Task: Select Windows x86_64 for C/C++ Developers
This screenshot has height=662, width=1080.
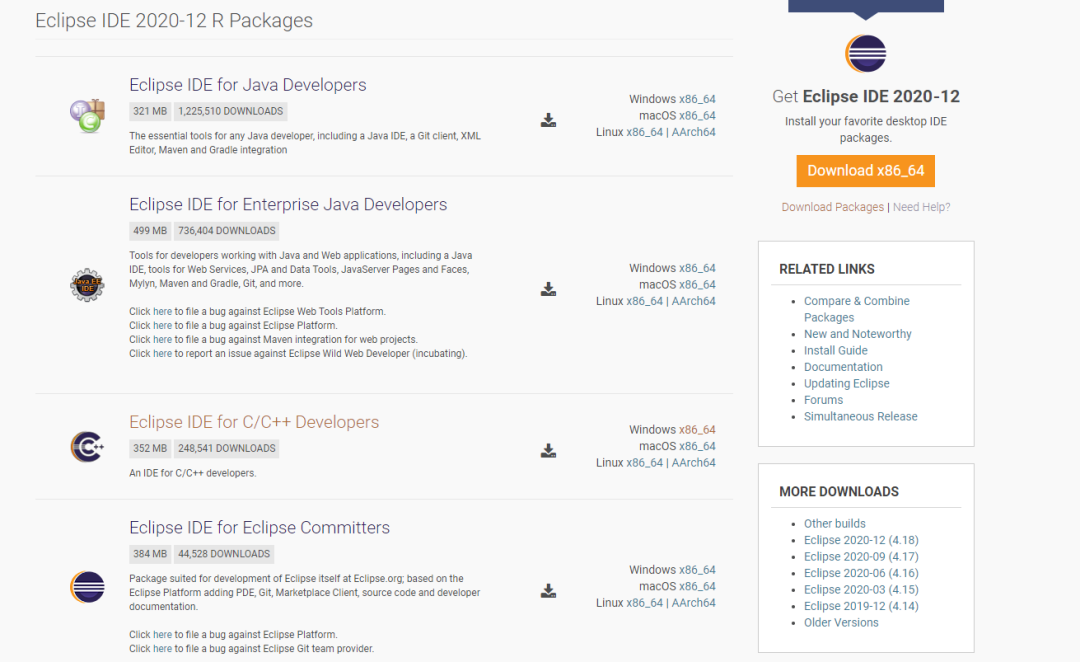Action: pyautogui.click(x=697, y=430)
